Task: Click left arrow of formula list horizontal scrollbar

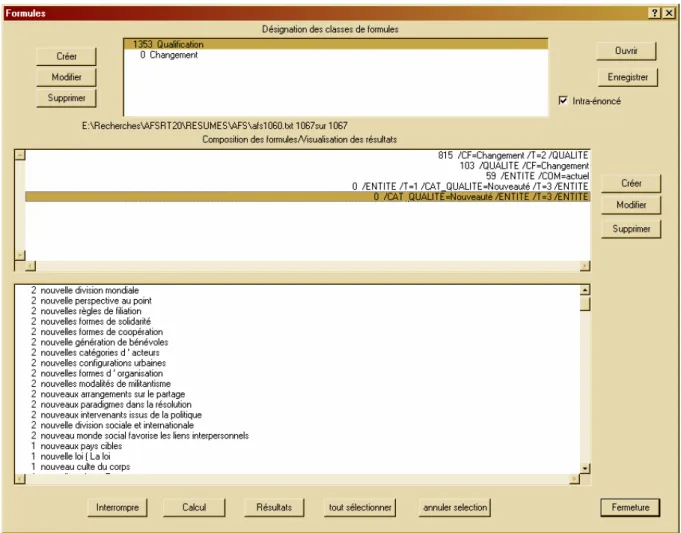Action: [x=30, y=265]
